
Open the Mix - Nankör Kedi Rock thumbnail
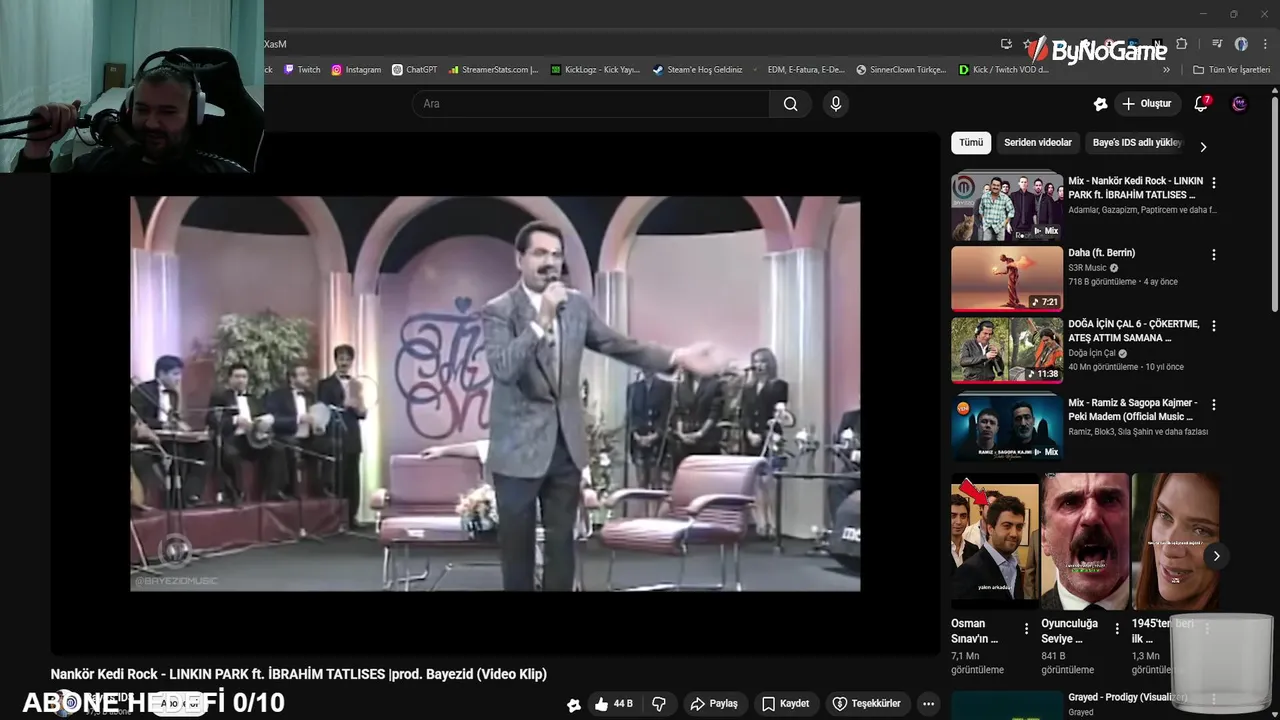[x=1007, y=207]
